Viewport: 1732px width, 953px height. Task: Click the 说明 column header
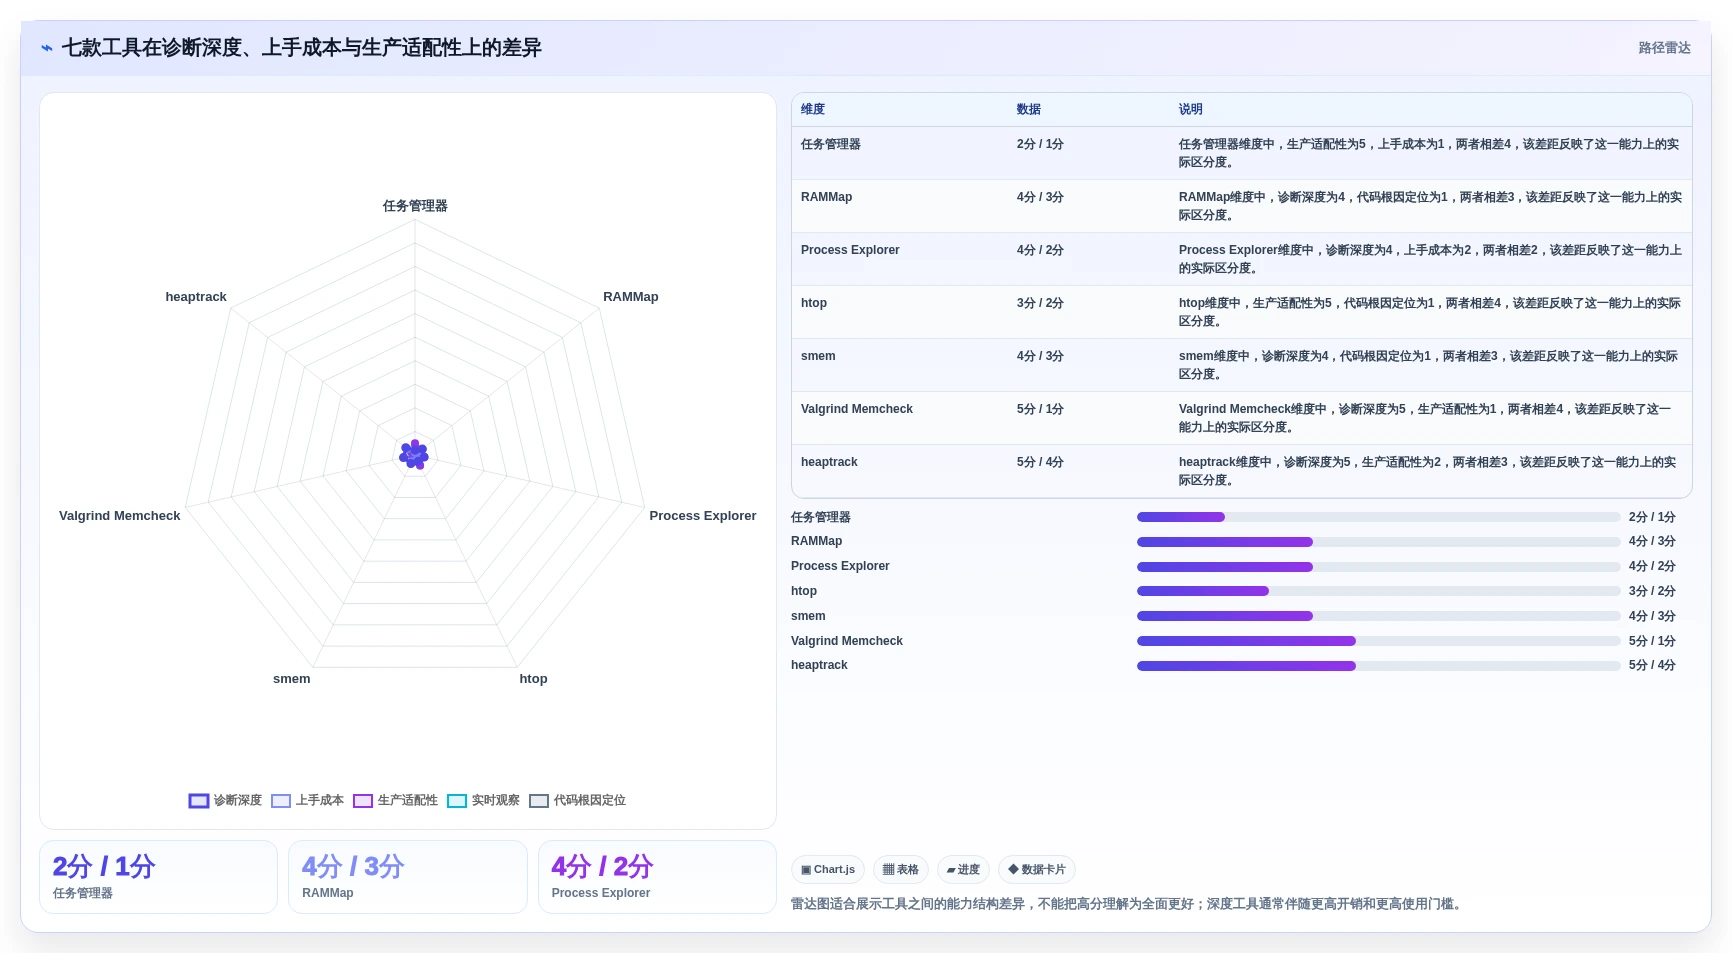point(1190,110)
